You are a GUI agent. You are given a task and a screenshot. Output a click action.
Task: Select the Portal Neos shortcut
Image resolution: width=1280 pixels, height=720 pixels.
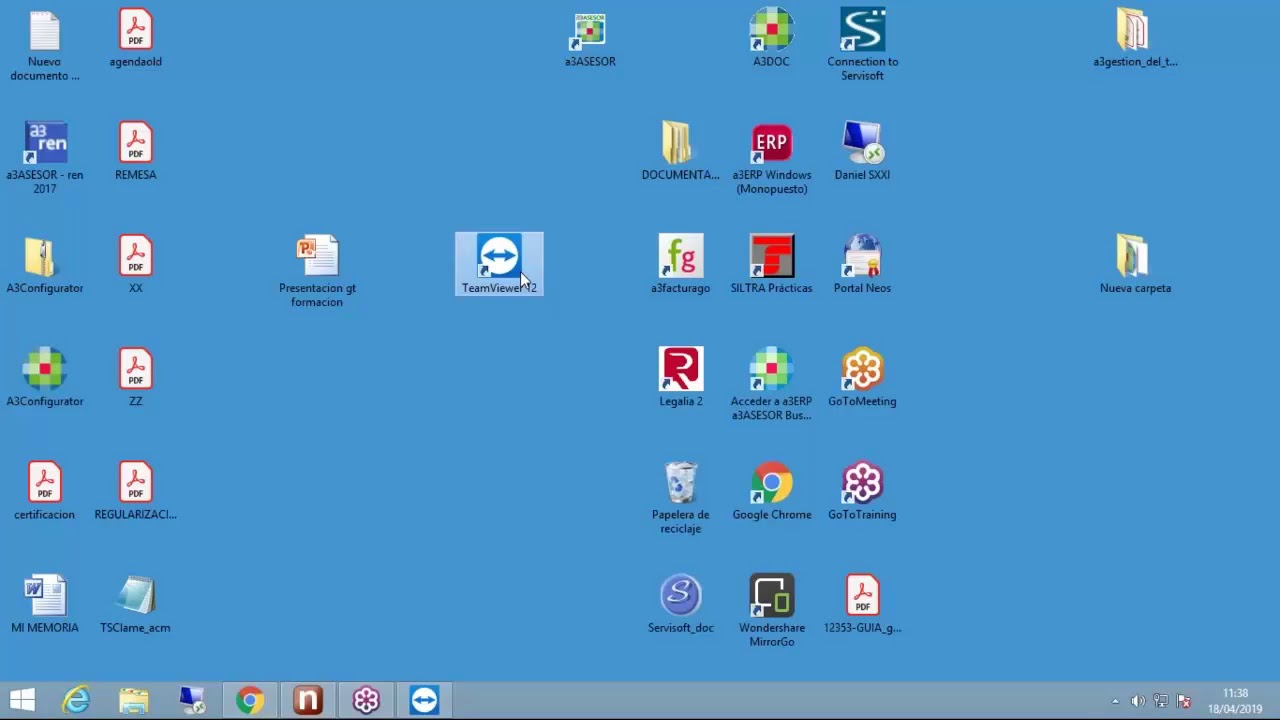coord(862,265)
